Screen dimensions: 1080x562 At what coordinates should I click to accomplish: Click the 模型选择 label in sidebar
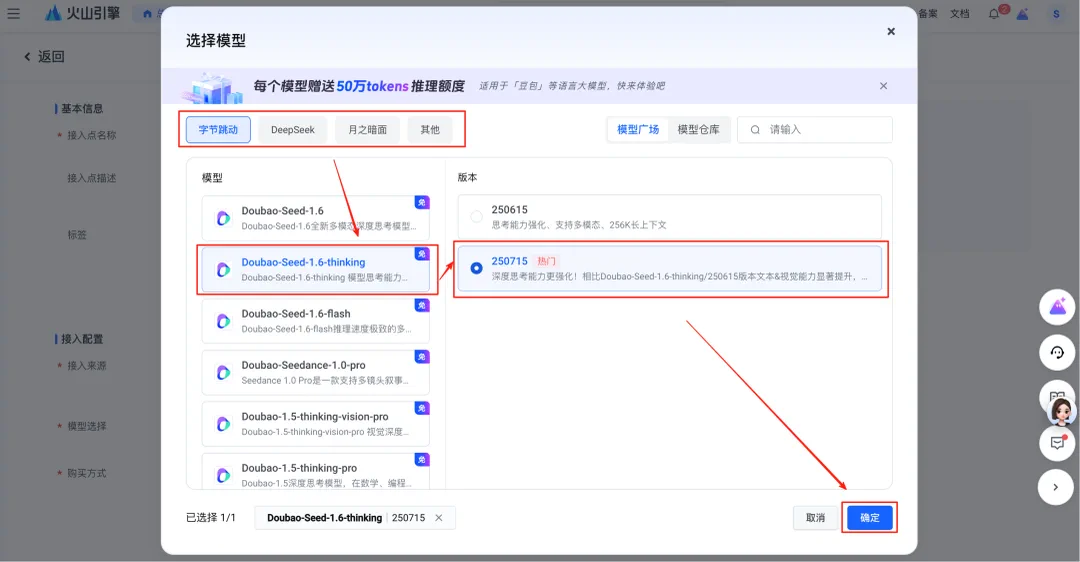pyautogui.click(x=87, y=426)
